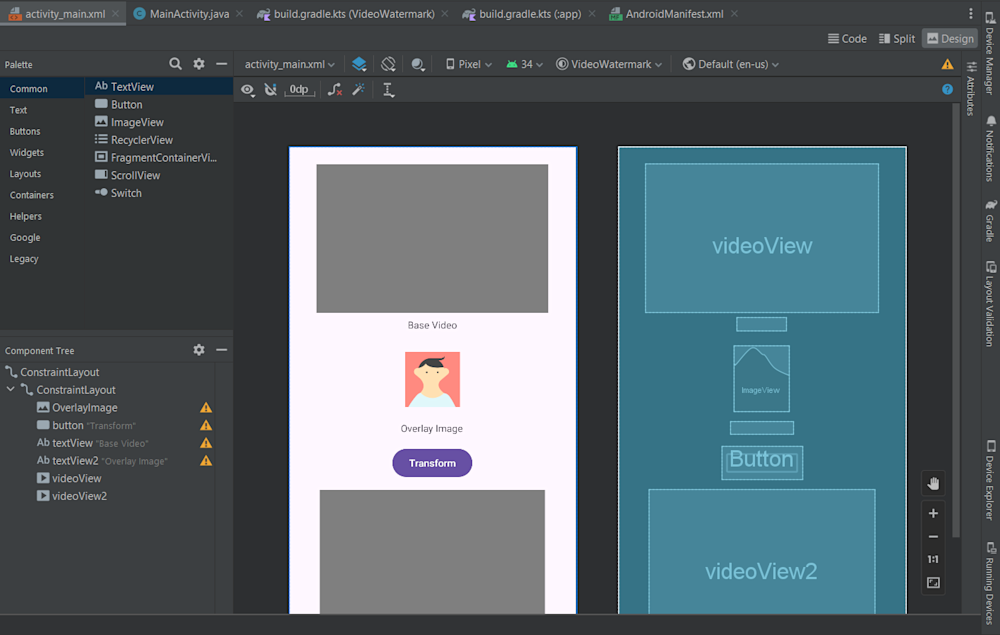Open the Guidelines tool in toolbar
This screenshot has width=1000, height=635.
point(388,90)
